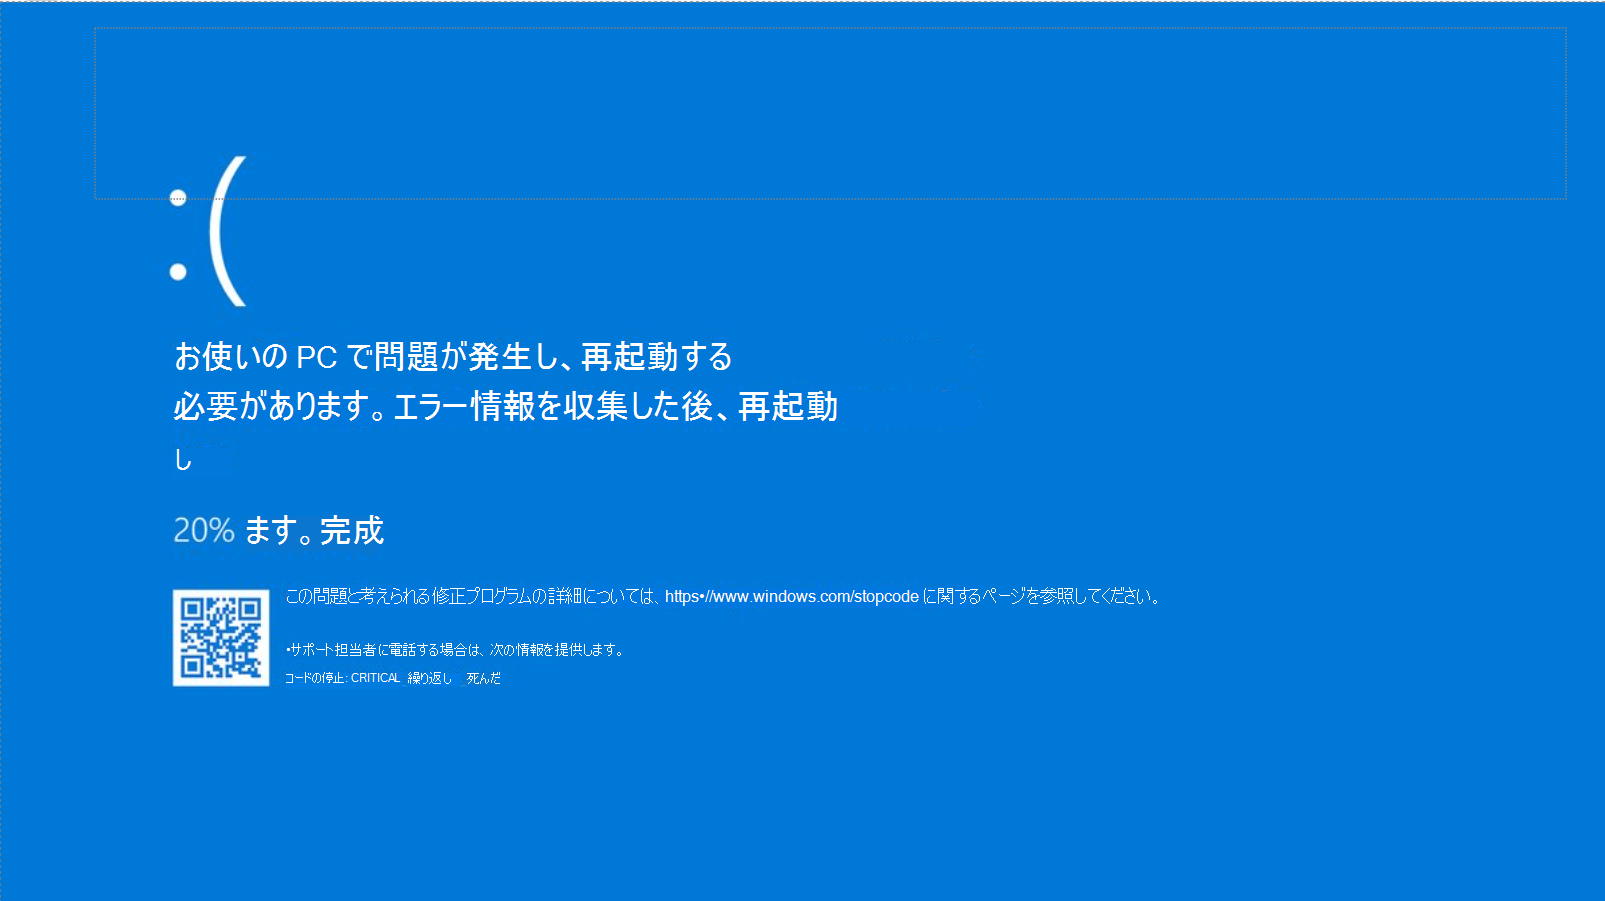Click the 20% progress percentage

click(204, 530)
